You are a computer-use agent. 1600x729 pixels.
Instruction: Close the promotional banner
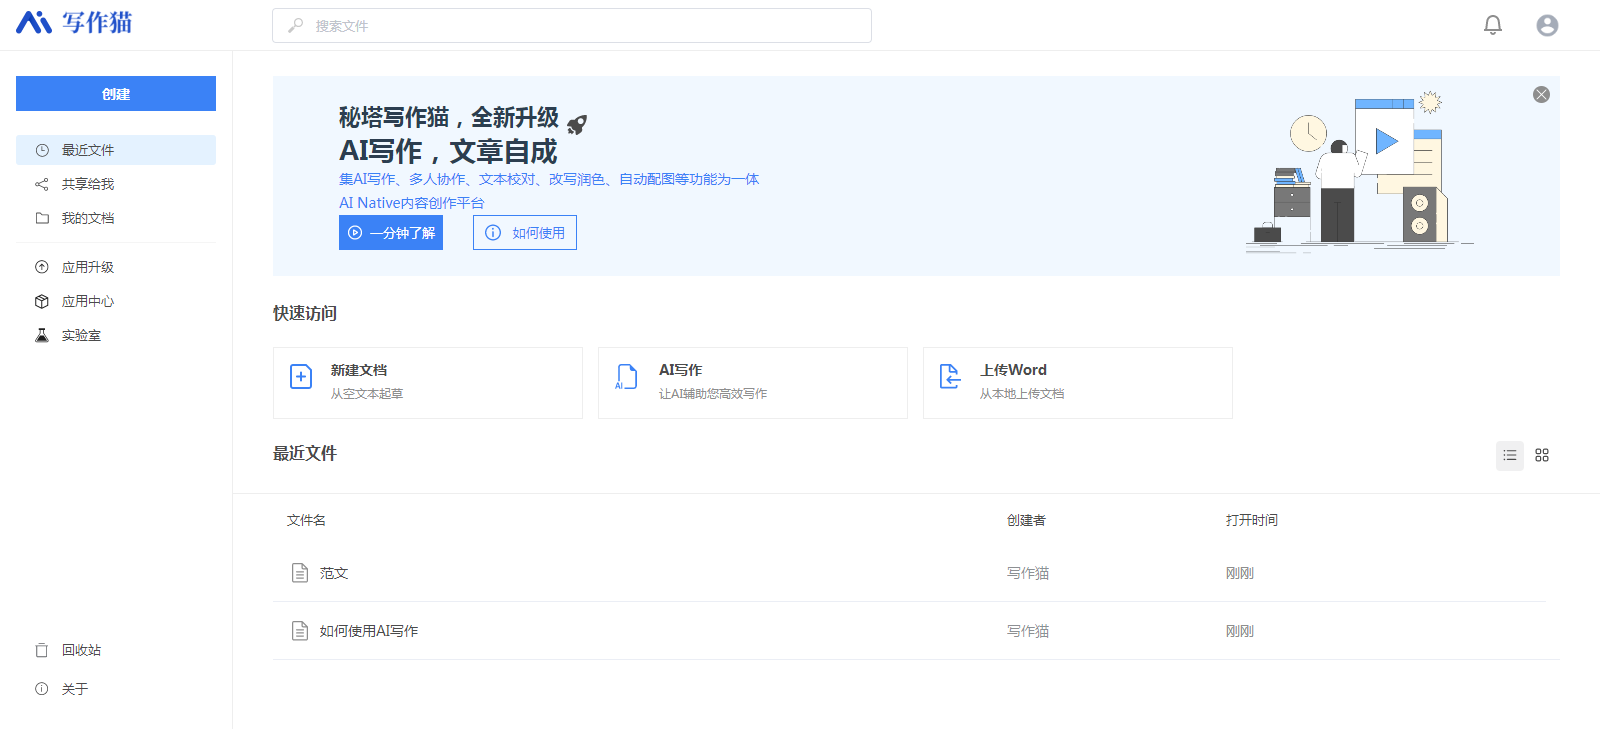1541,94
